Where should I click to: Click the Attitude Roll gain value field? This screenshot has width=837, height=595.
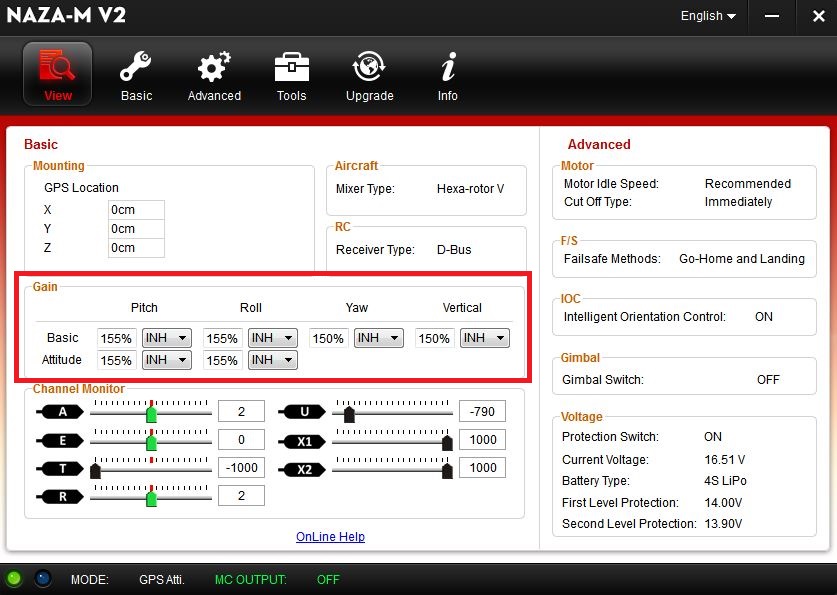pyautogui.click(x=223, y=360)
